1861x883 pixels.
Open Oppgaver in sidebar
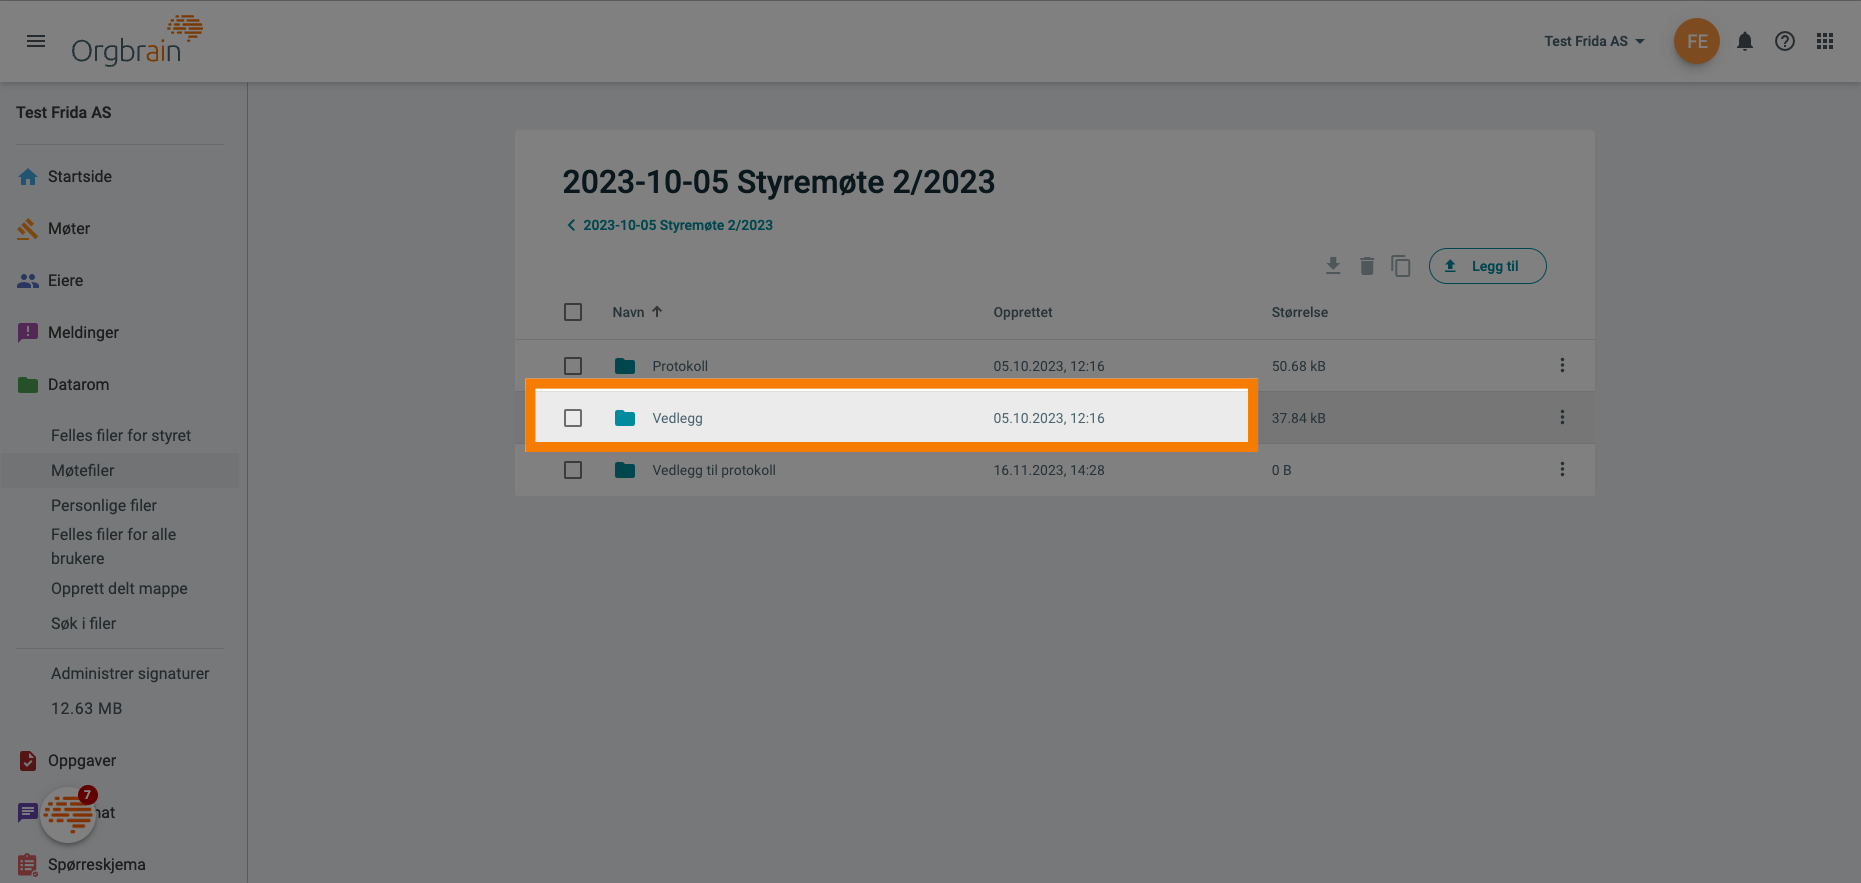point(82,761)
